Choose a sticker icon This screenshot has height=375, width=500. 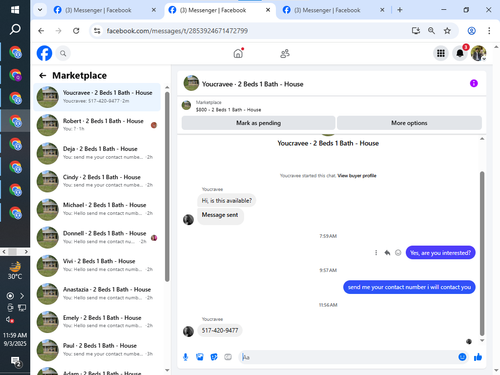[x=214, y=357]
